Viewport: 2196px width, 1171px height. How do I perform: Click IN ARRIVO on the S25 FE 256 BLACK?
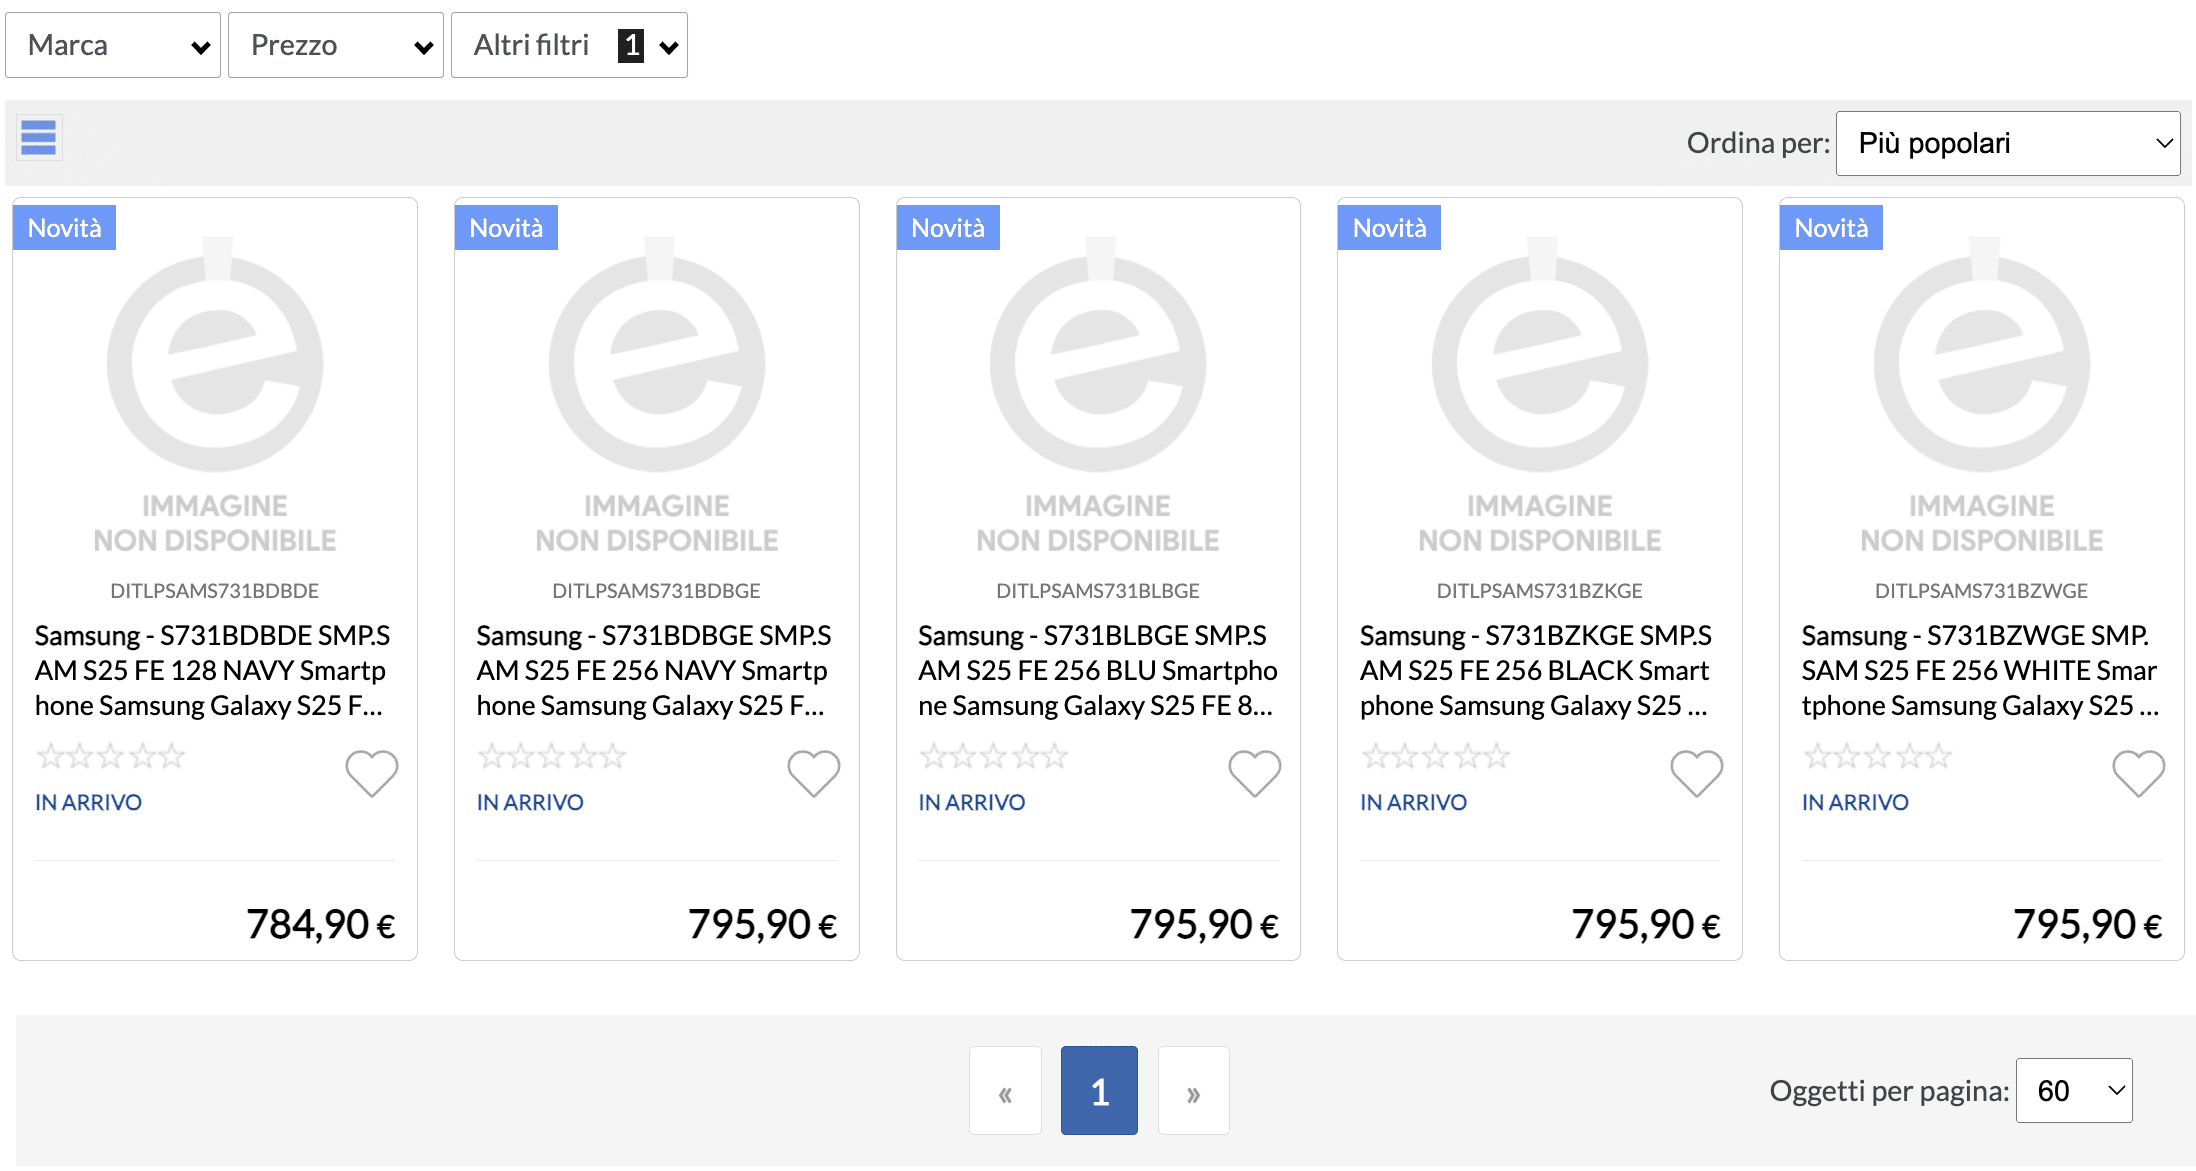1413,801
